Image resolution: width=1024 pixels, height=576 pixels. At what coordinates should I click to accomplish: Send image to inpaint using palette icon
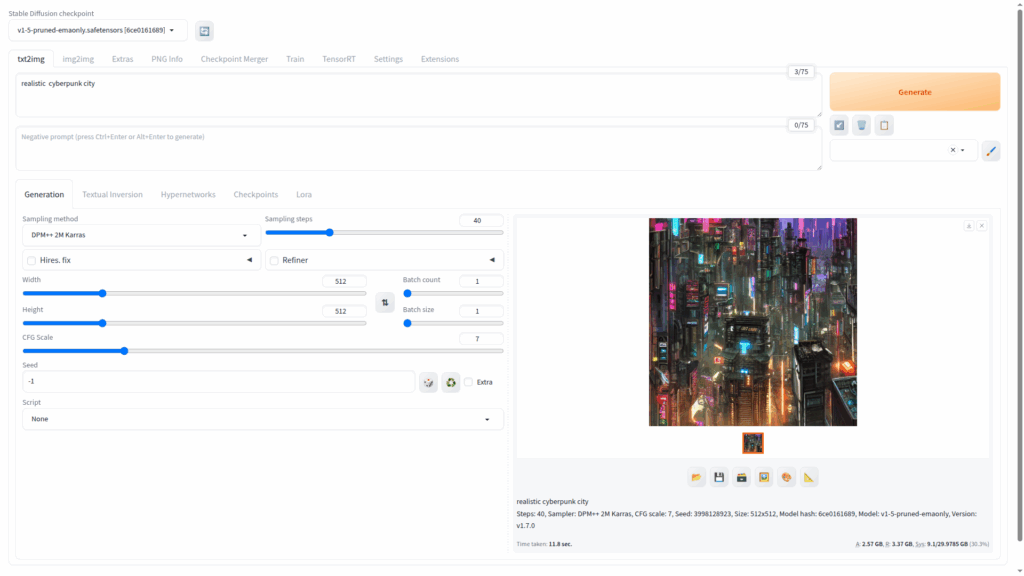(787, 477)
